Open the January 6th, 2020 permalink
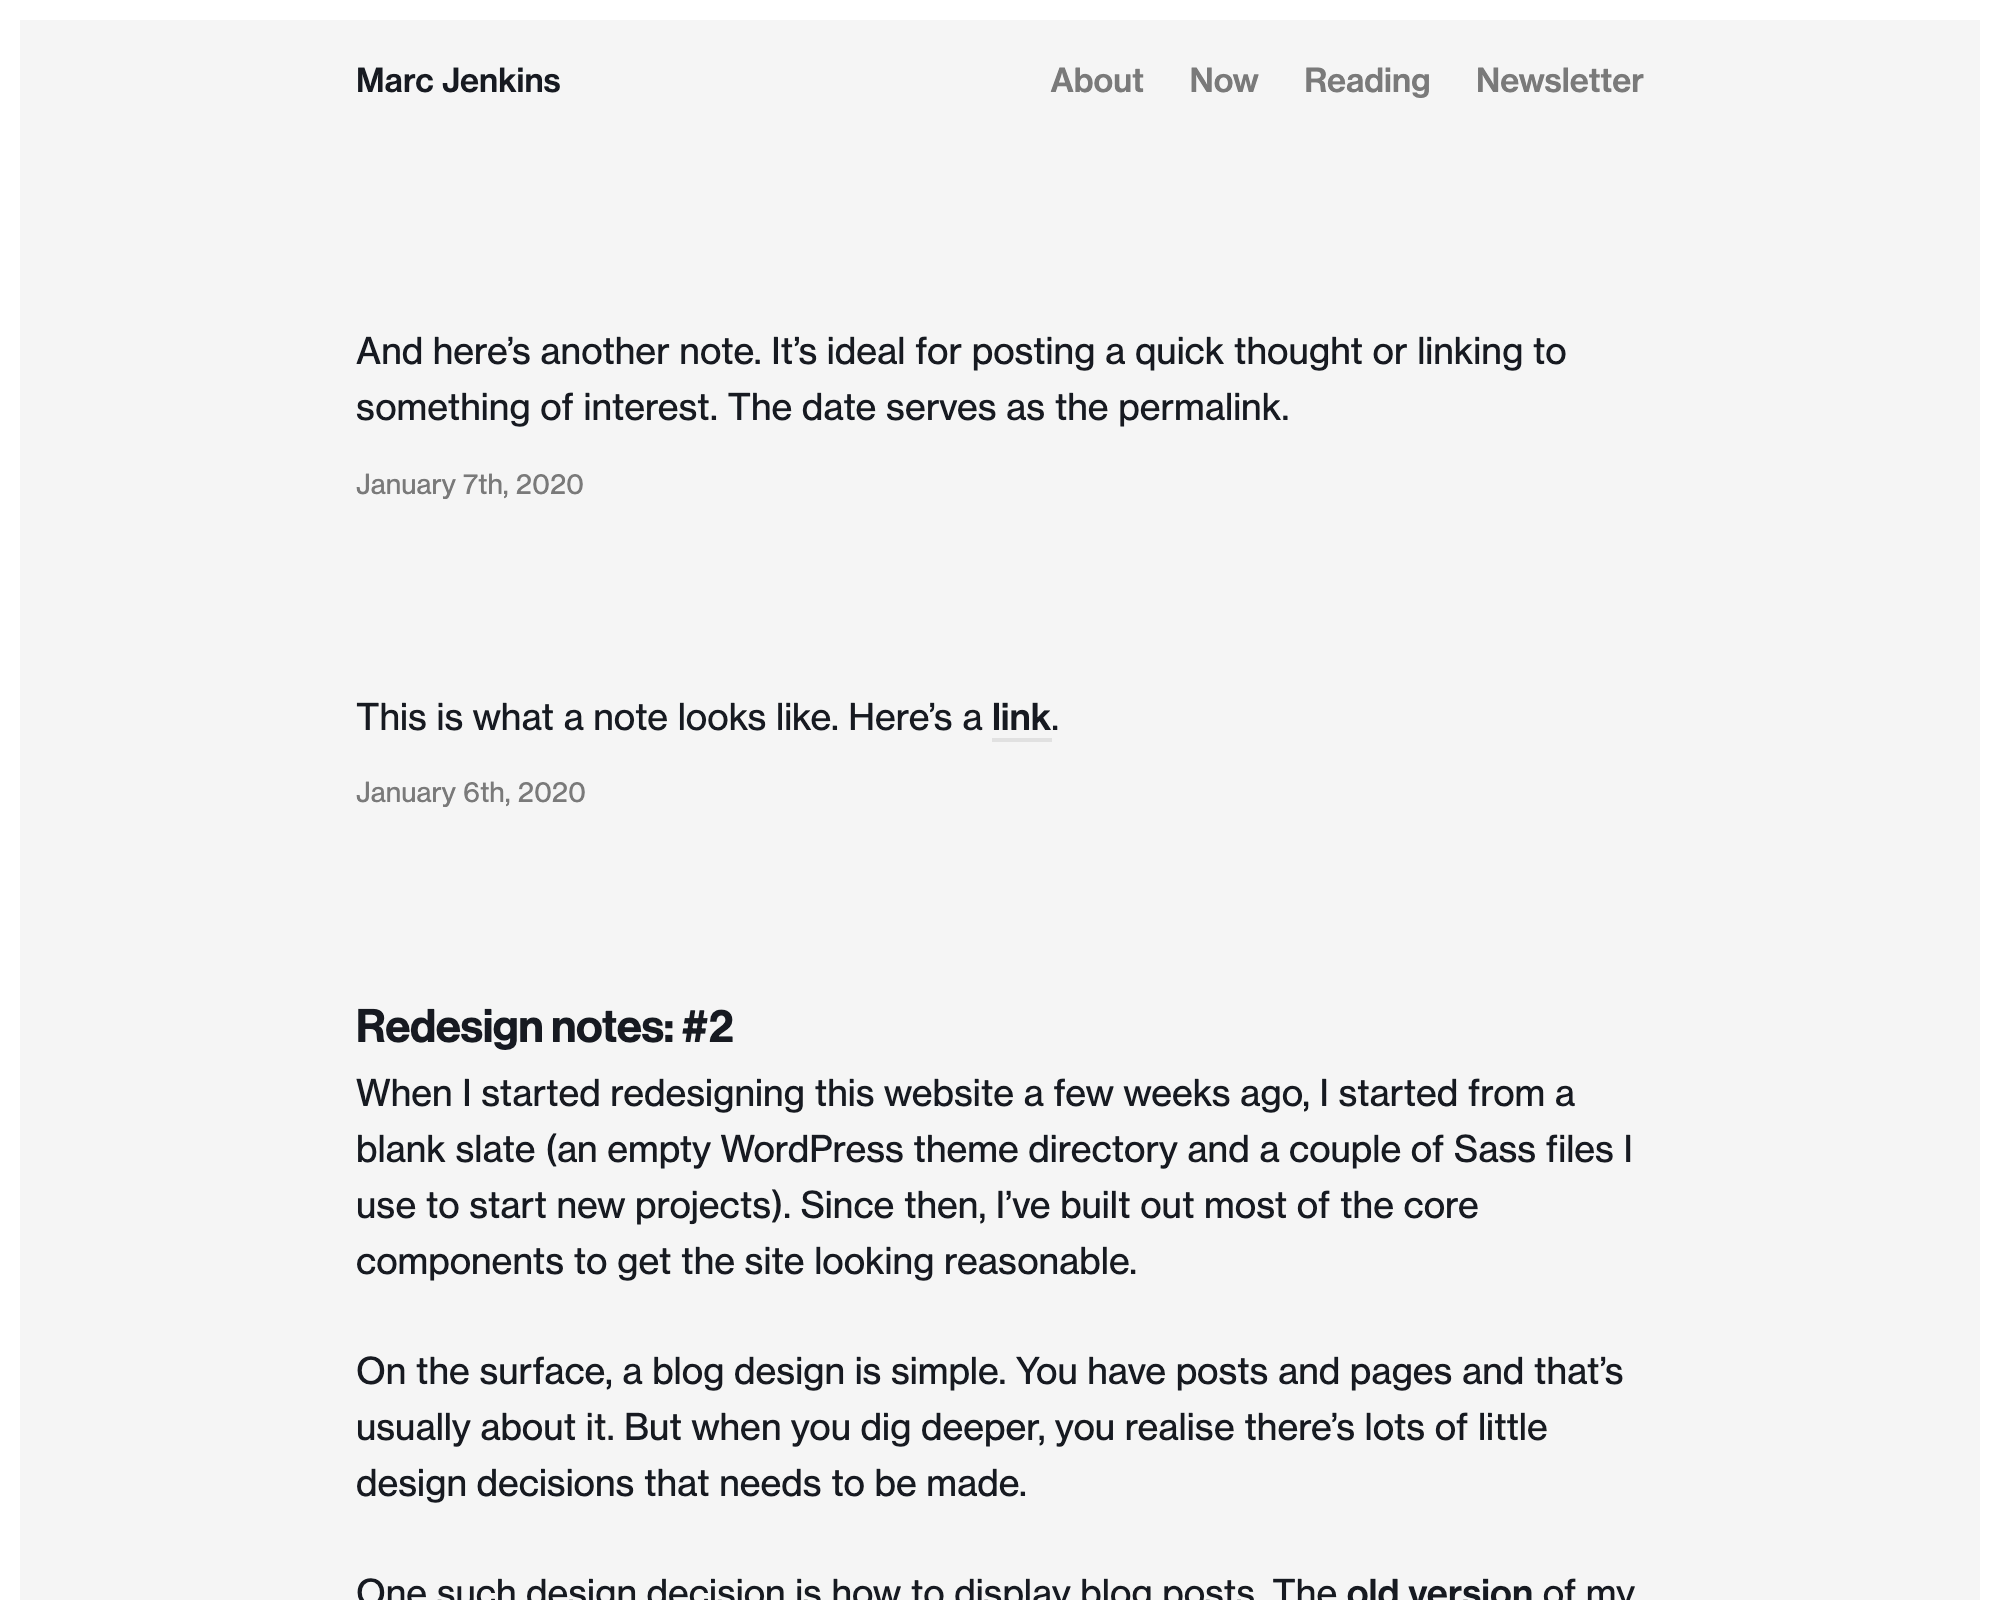Image resolution: width=2000 pixels, height=1600 pixels. click(x=470, y=793)
